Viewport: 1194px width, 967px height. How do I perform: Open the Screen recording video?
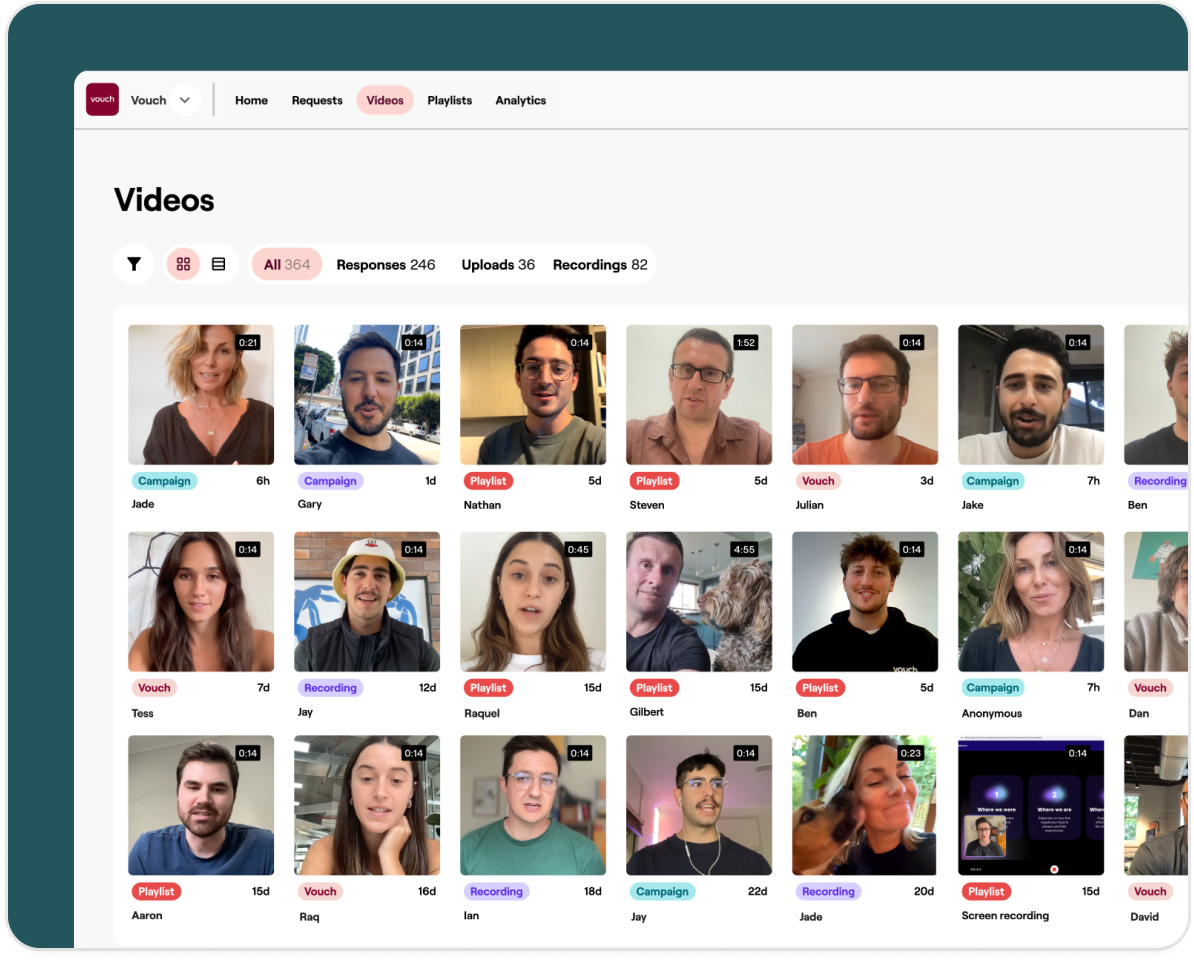[x=1031, y=805]
